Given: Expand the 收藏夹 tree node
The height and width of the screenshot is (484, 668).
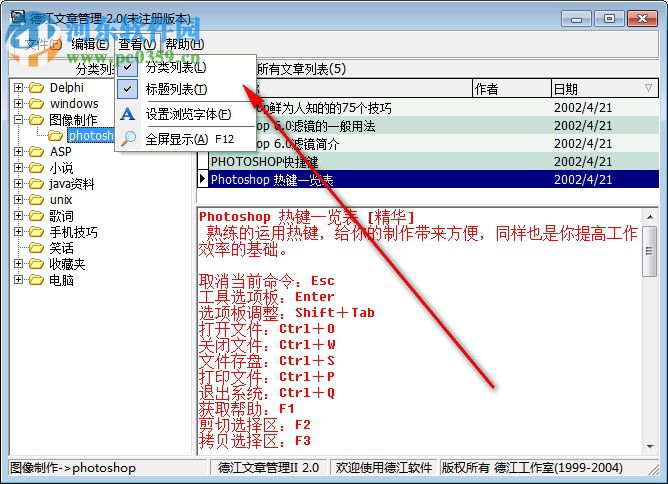Looking at the screenshot, I should tap(18, 264).
